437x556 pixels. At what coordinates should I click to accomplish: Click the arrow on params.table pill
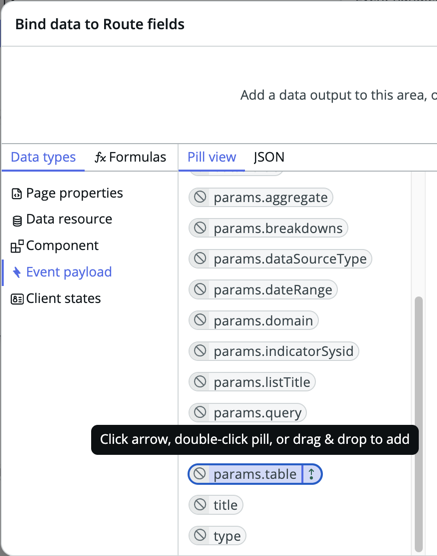[311, 474]
